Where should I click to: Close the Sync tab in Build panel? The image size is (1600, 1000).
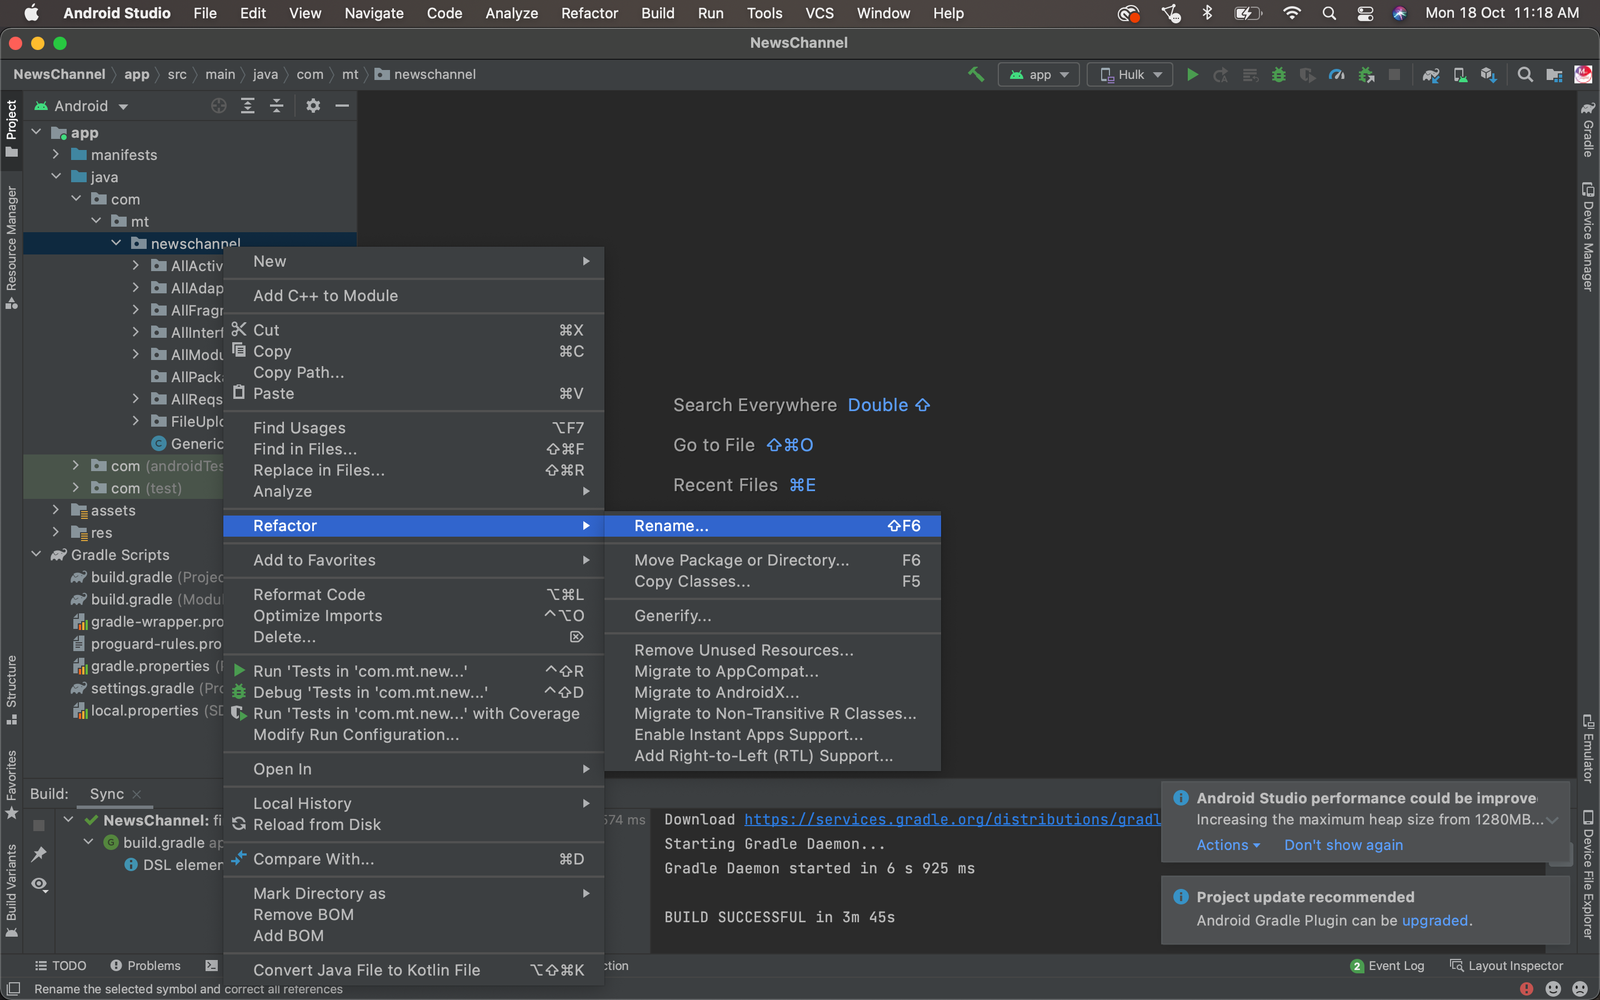[x=137, y=795]
